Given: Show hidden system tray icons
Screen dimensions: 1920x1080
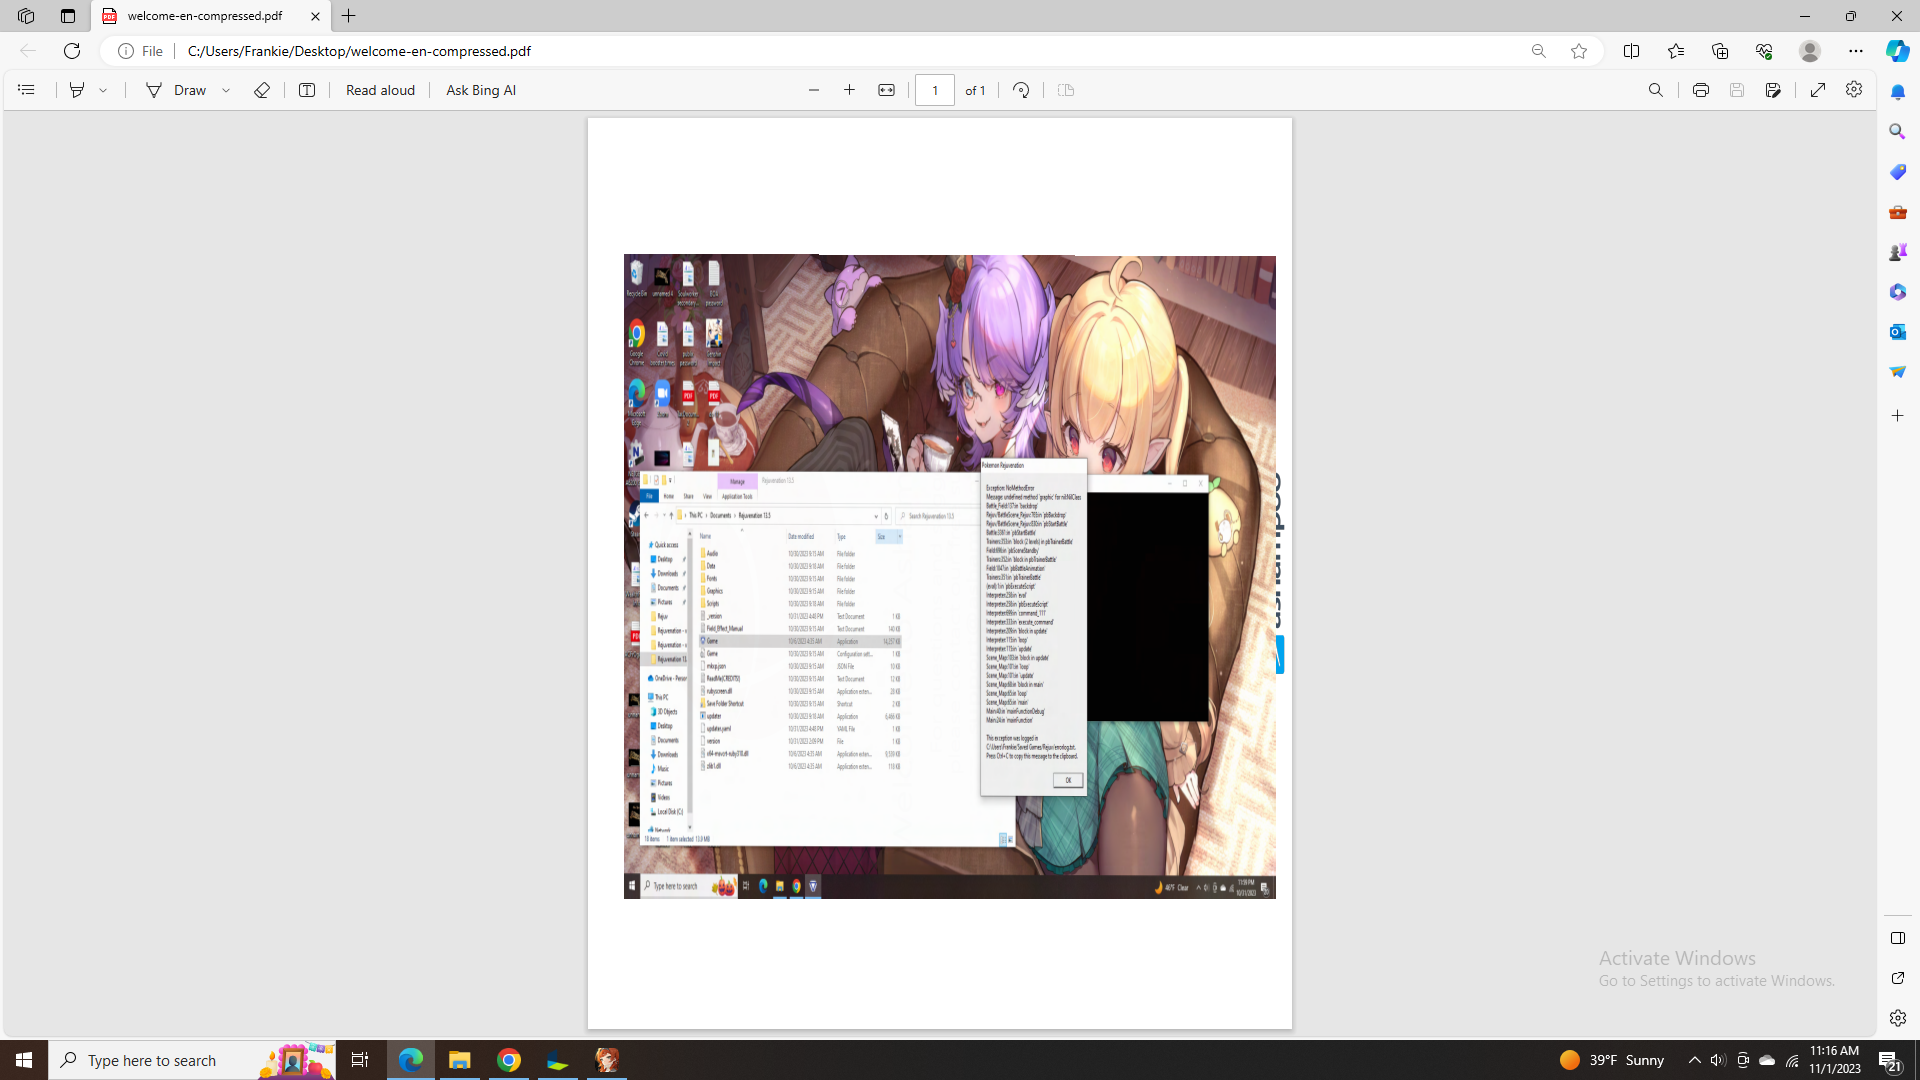Looking at the screenshot, I should pos(1694,1060).
